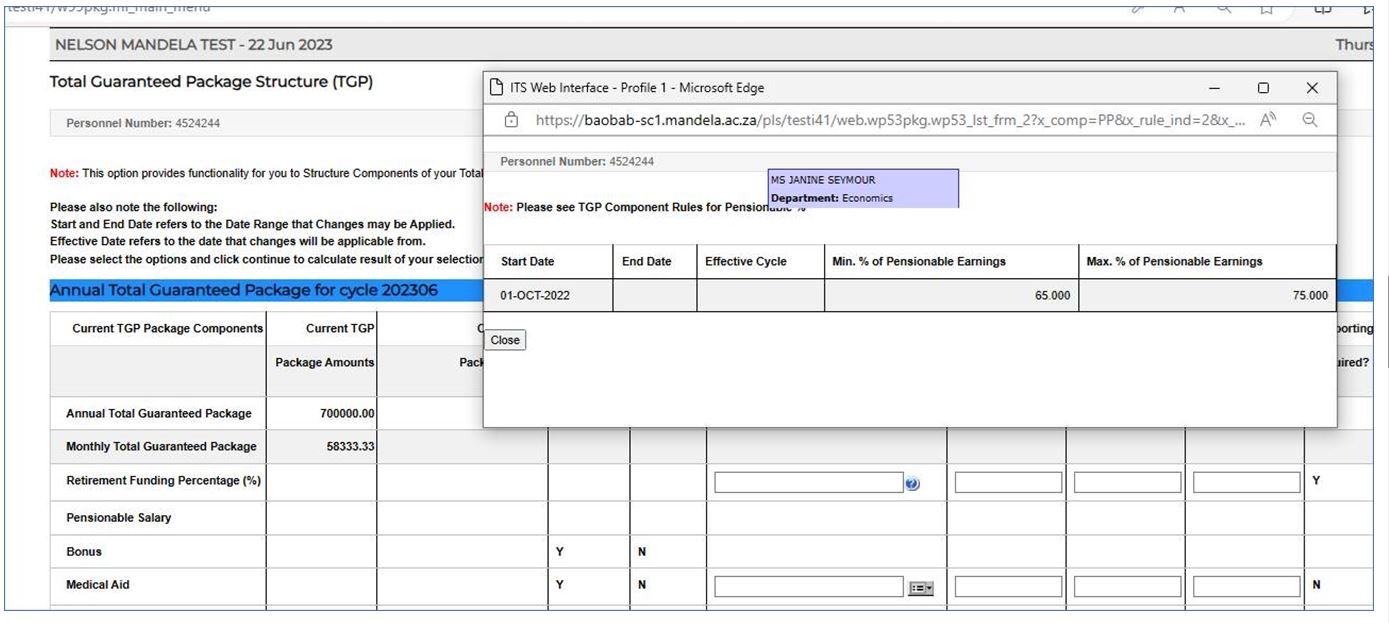Click fourth input box in Retirement Funding row
The image size is (1389, 623).
[1246, 483]
